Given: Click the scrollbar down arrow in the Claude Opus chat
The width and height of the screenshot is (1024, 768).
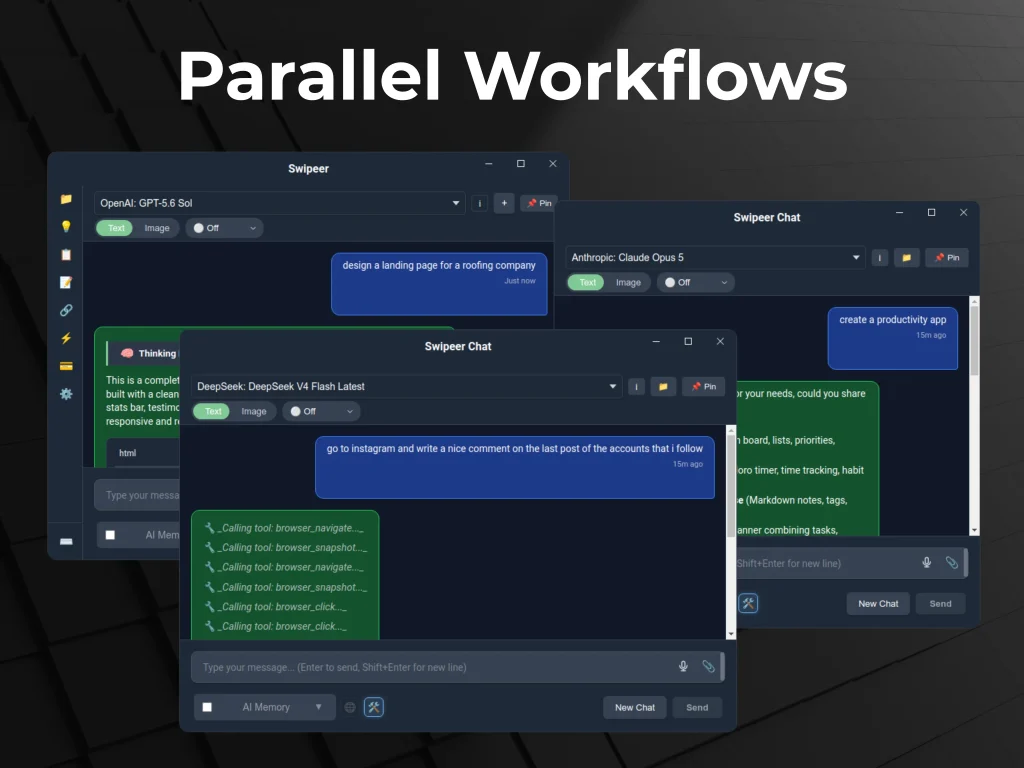Looking at the screenshot, I should [974, 530].
